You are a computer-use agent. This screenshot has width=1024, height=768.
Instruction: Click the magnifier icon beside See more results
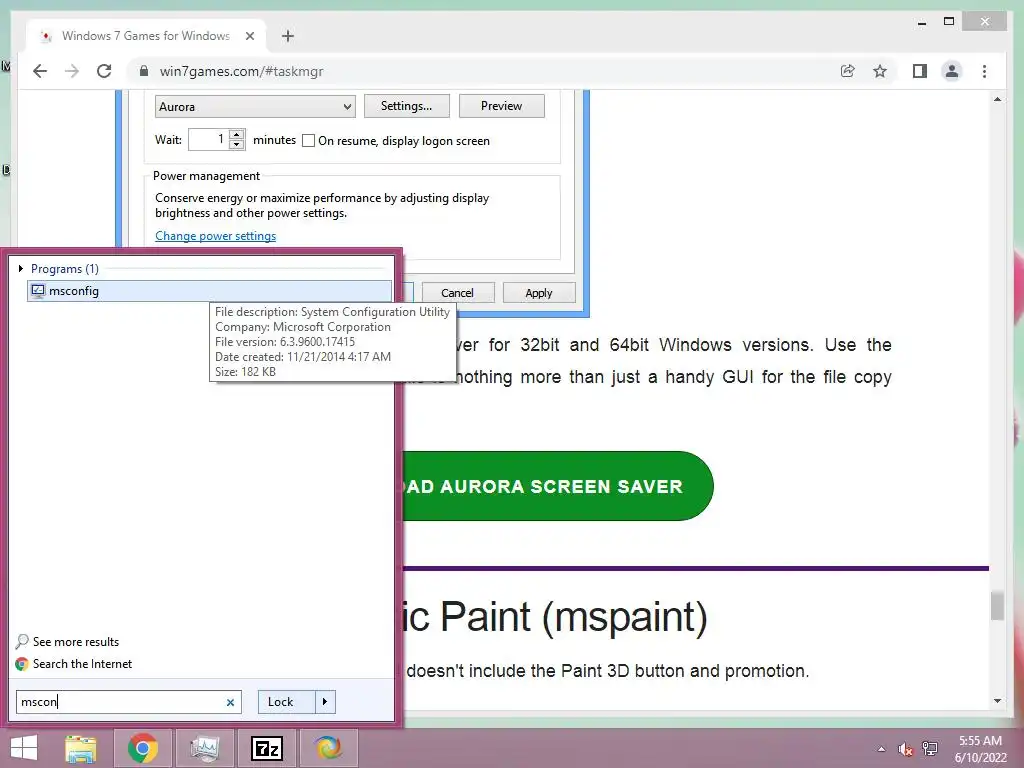(x=22, y=641)
